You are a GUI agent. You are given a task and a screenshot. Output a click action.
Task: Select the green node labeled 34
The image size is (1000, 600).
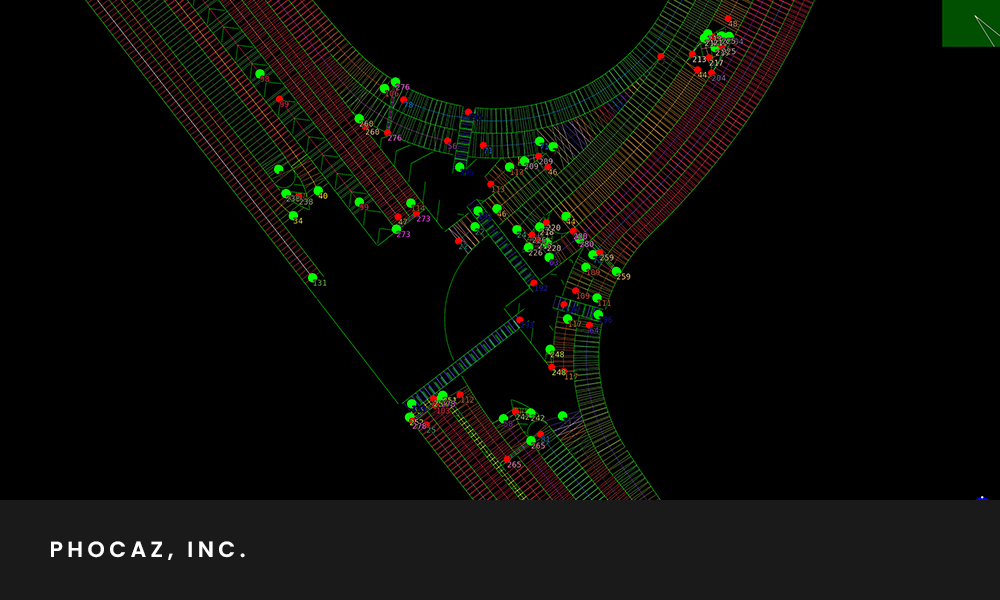(293, 216)
